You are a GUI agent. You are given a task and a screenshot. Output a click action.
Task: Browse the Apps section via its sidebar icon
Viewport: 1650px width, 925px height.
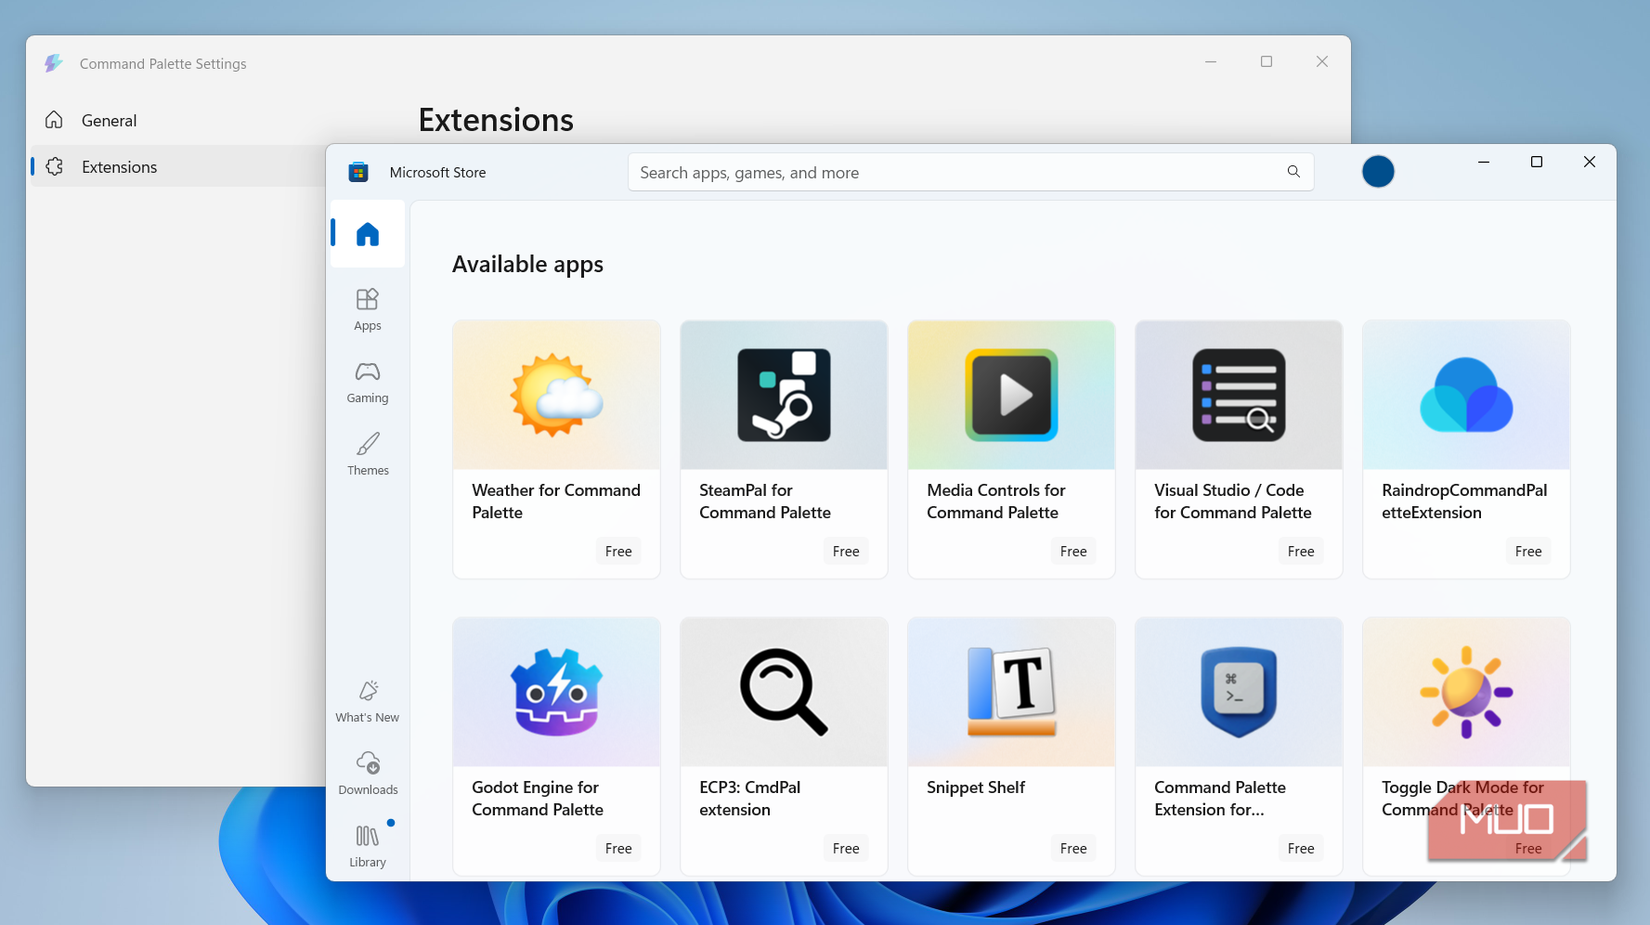367,307
